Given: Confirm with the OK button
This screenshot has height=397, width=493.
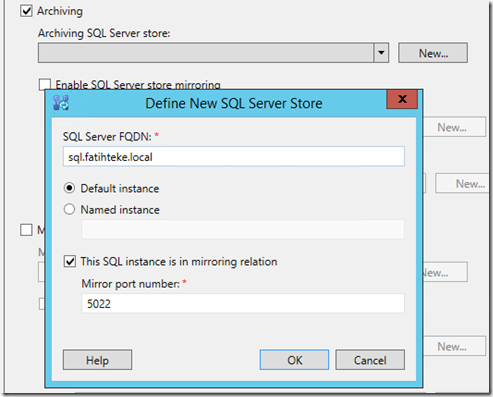Looking at the screenshot, I should (x=294, y=360).
